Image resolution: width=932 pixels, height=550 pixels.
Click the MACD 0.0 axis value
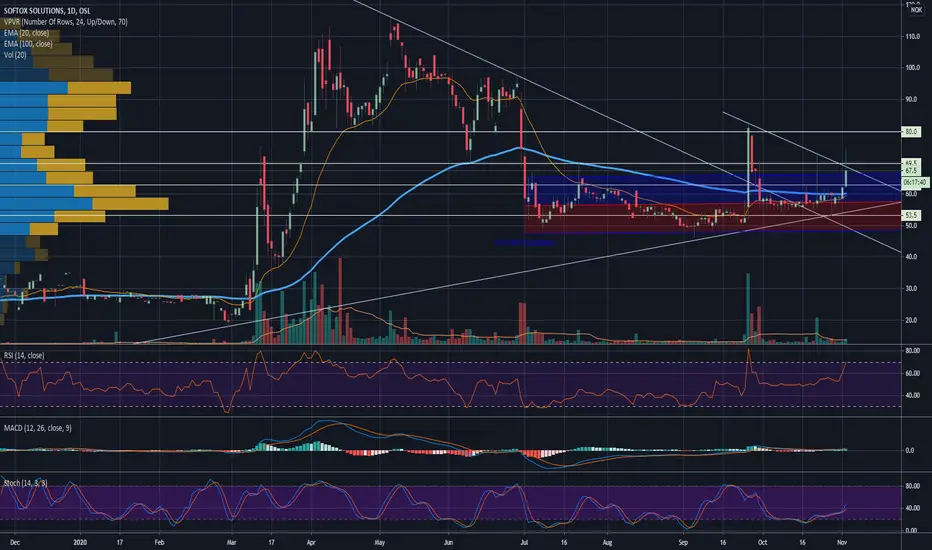pyautogui.click(x=909, y=451)
